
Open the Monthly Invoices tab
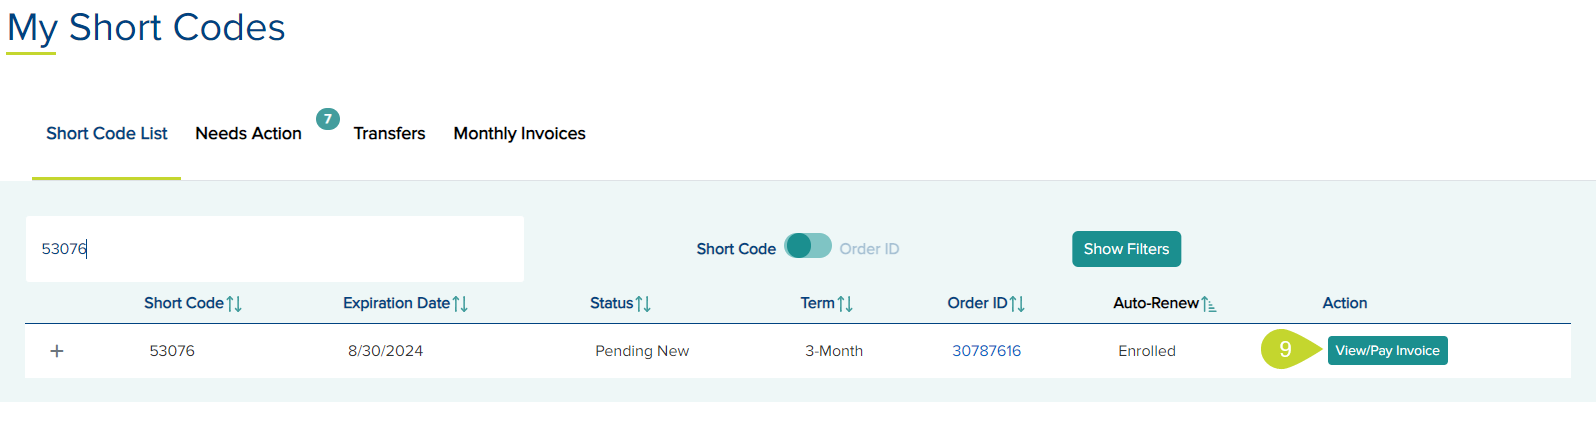pyautogui.click(x=519, y=134)
